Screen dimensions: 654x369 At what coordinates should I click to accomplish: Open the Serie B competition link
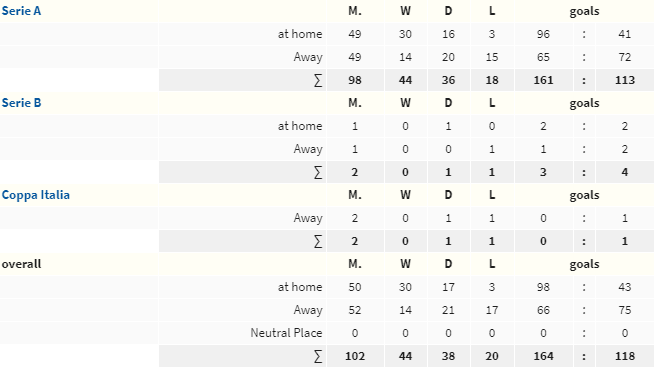coord(21,103)
